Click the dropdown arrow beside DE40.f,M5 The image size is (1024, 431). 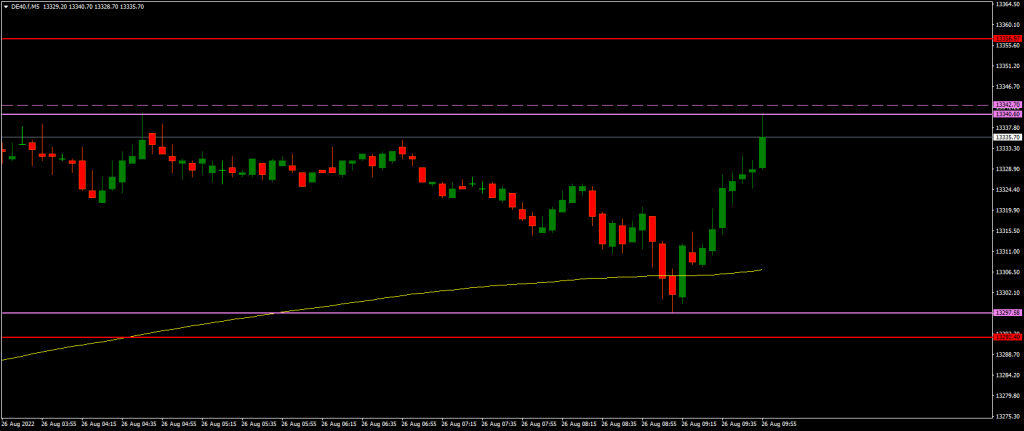coord(5,6)
